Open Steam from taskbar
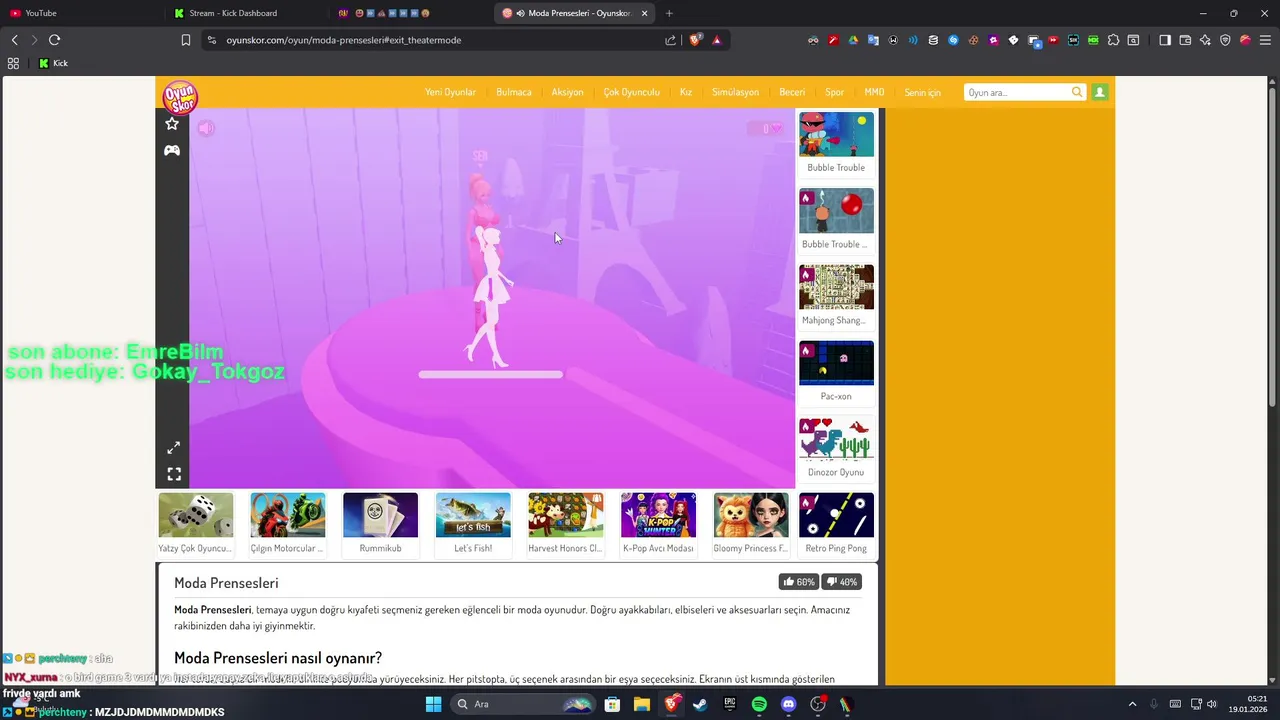 tap(700, 704)
